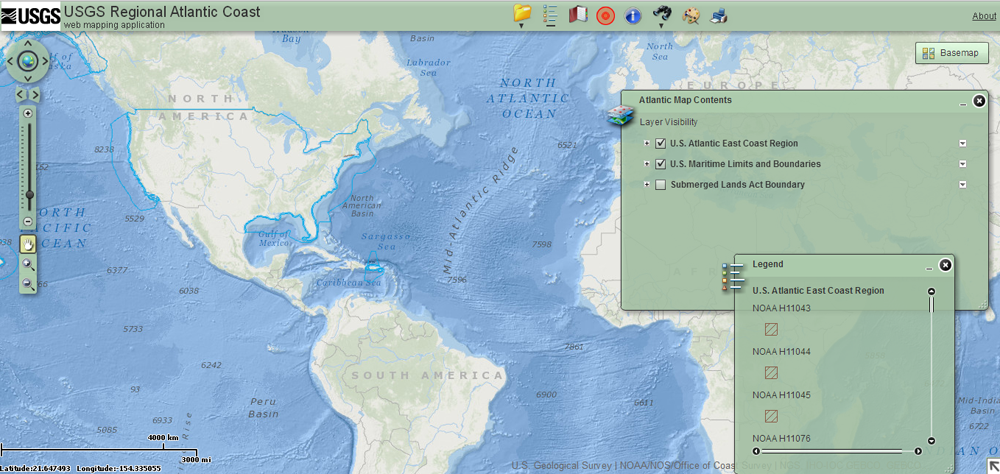This screenshot has height=474, width=1000.
Task: Uncheck U.S. Atlantic East Coast Region layer
Action: coord(661,144)
